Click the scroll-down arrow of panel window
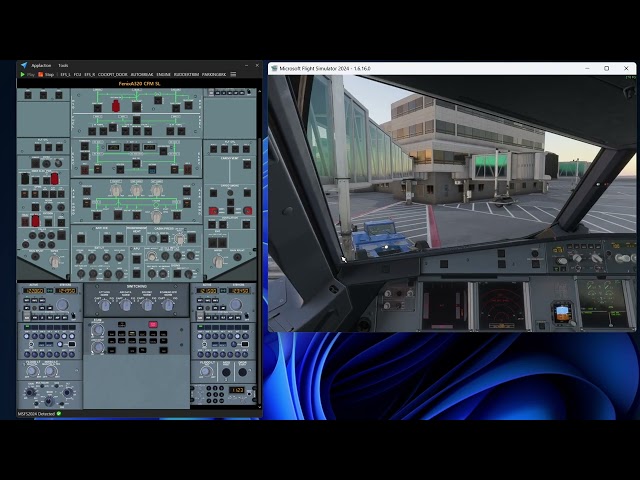 coord(260,407)
